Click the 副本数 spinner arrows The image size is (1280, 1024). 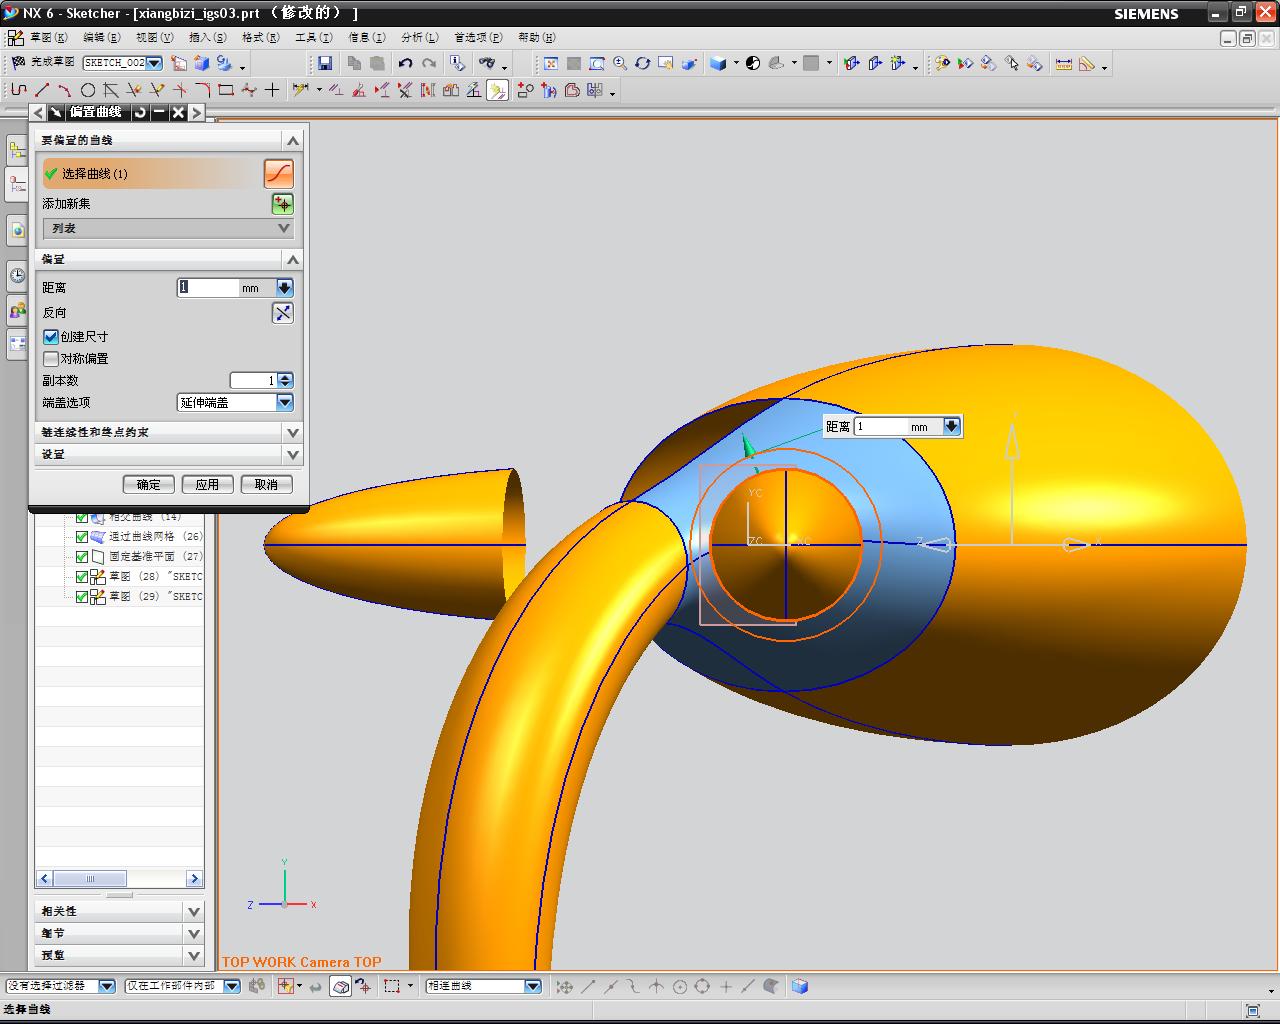[286, 381]
